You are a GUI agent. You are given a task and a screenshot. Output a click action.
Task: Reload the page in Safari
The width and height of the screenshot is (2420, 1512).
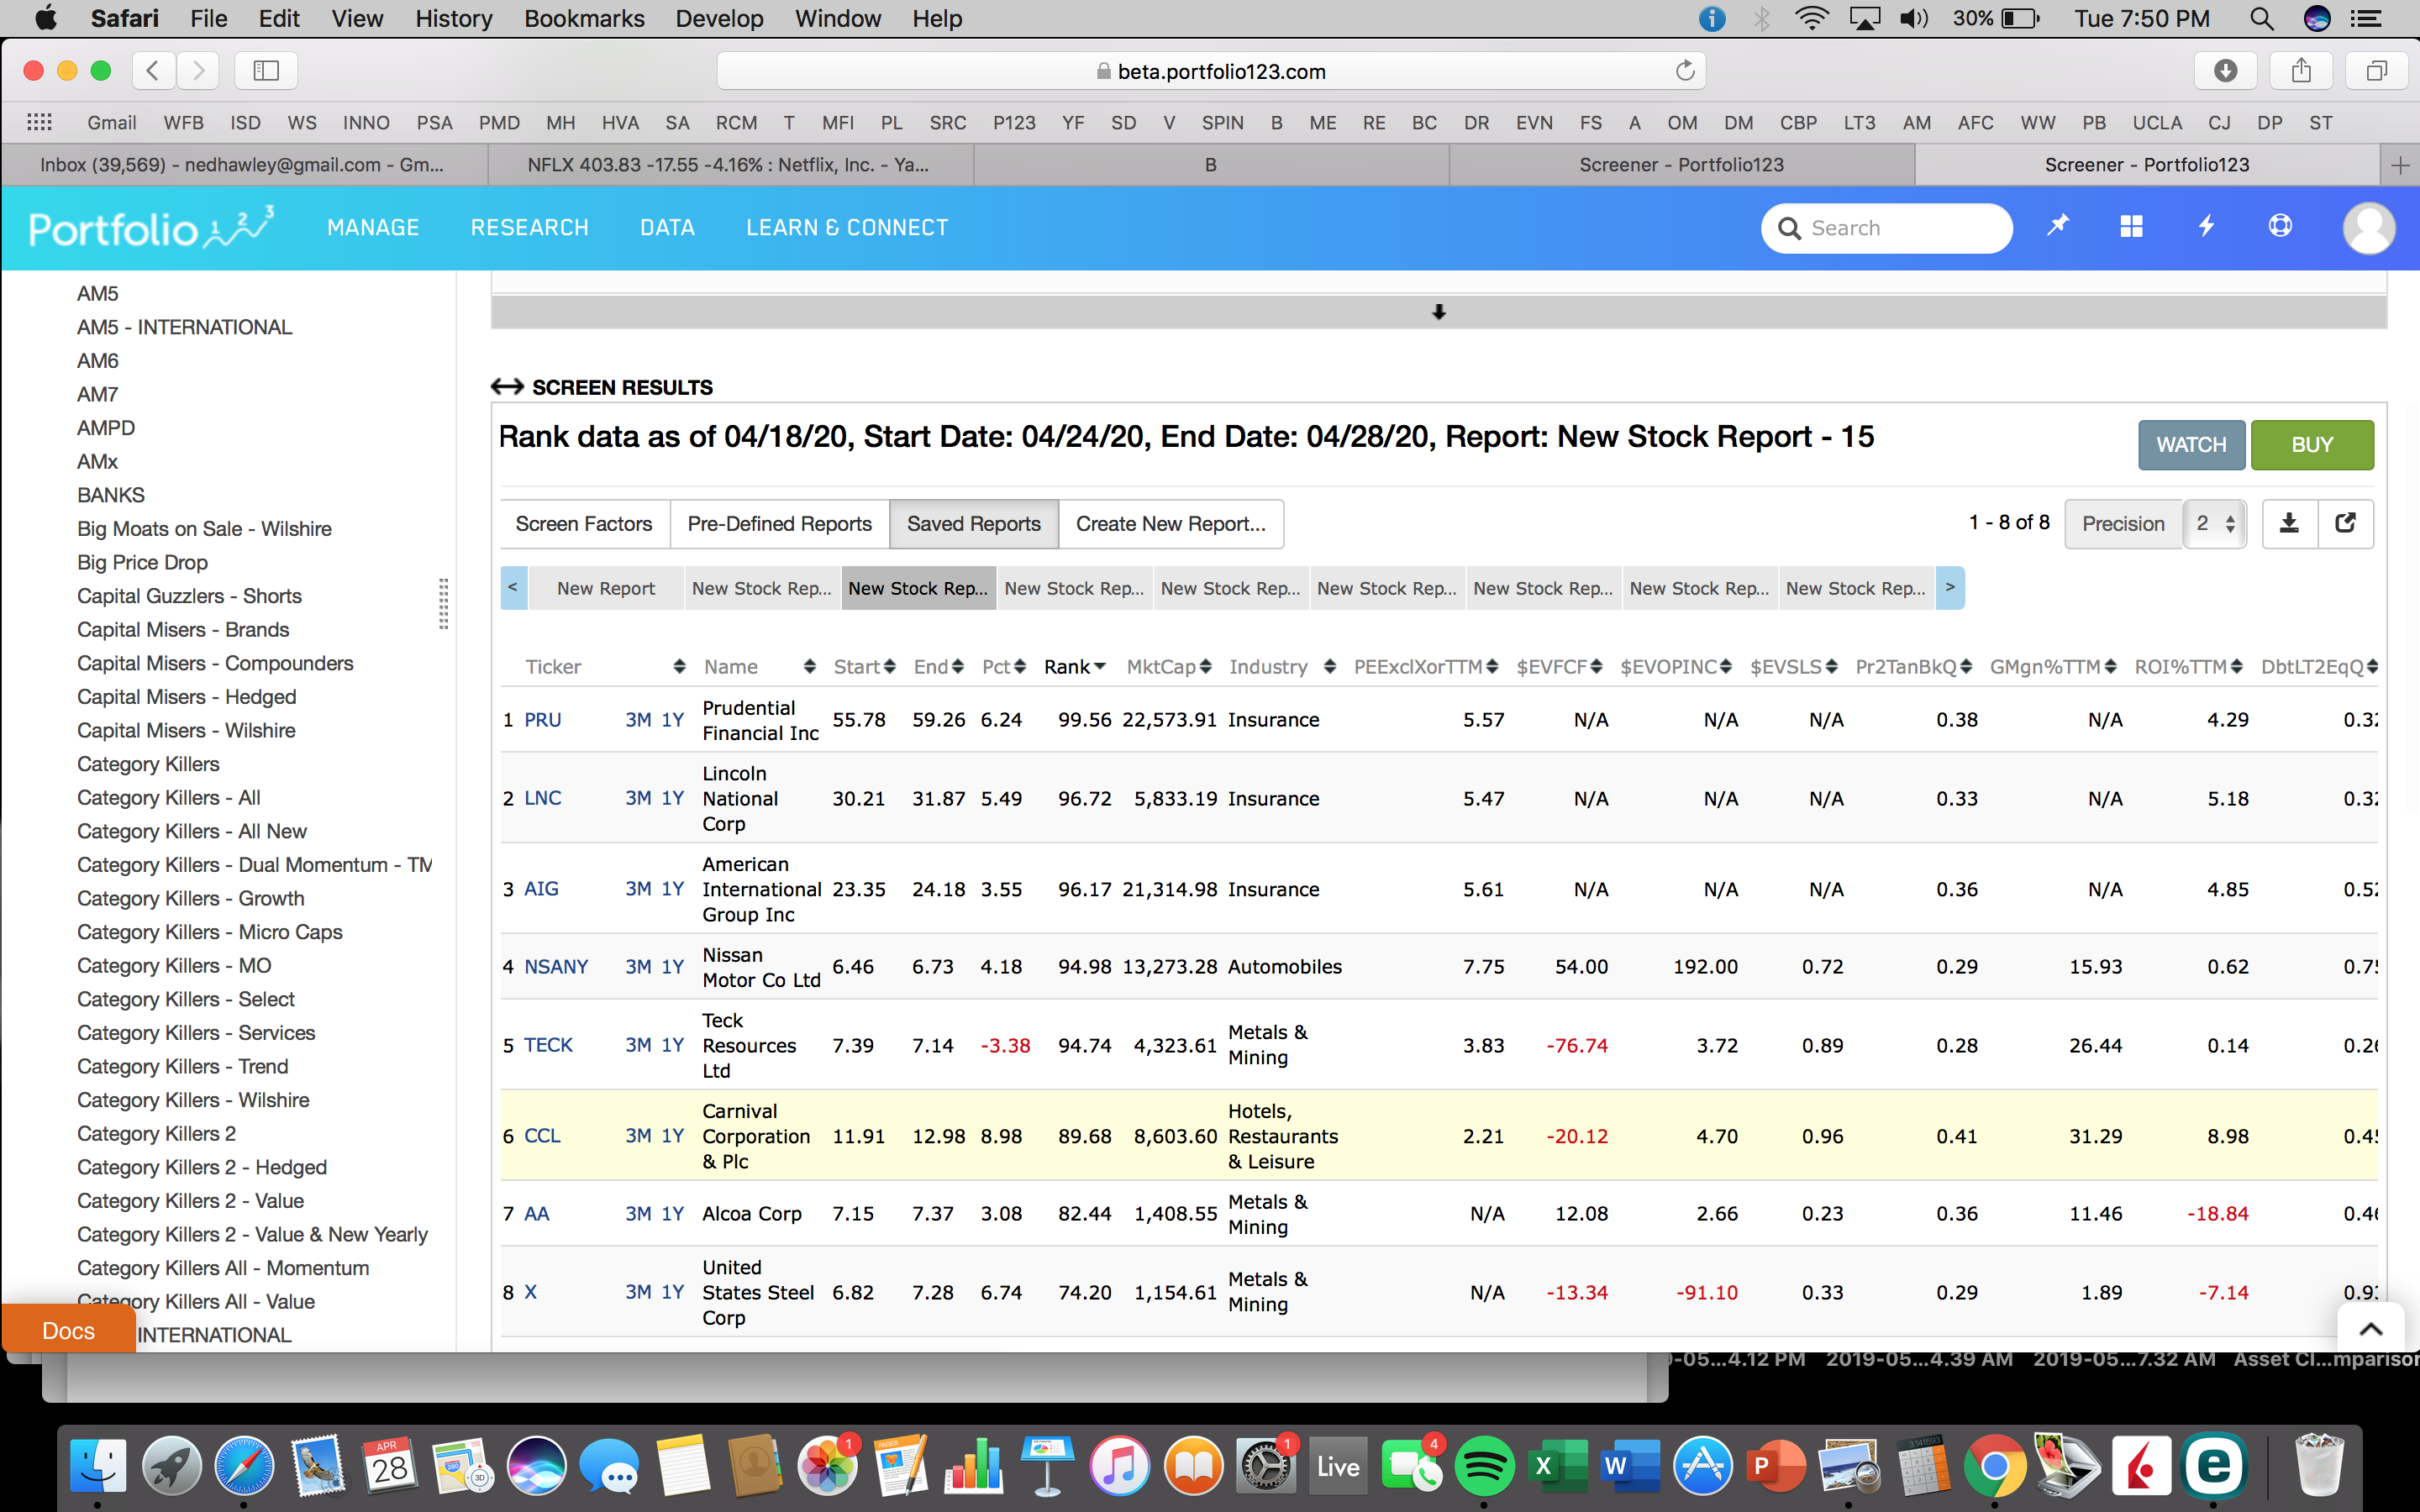click(x=1685, y=71)
